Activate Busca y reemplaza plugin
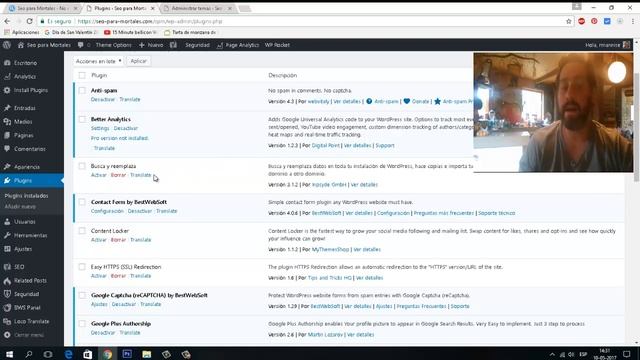 point(98,175)
